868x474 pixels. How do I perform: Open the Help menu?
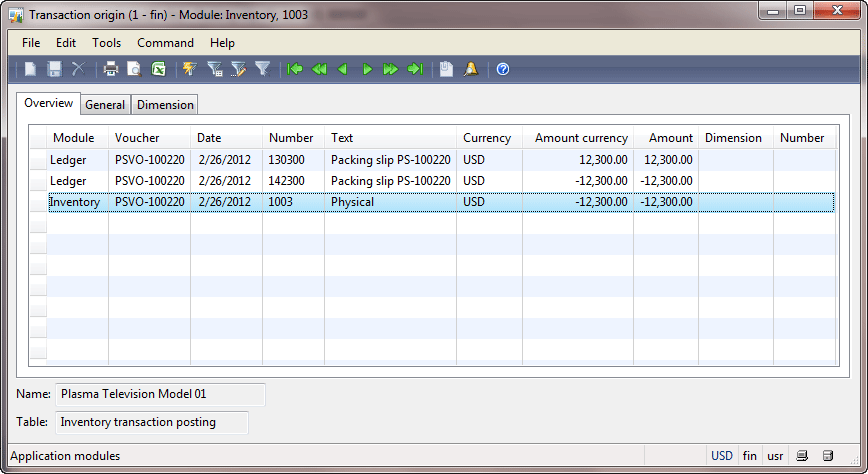[x=222, y=43]
